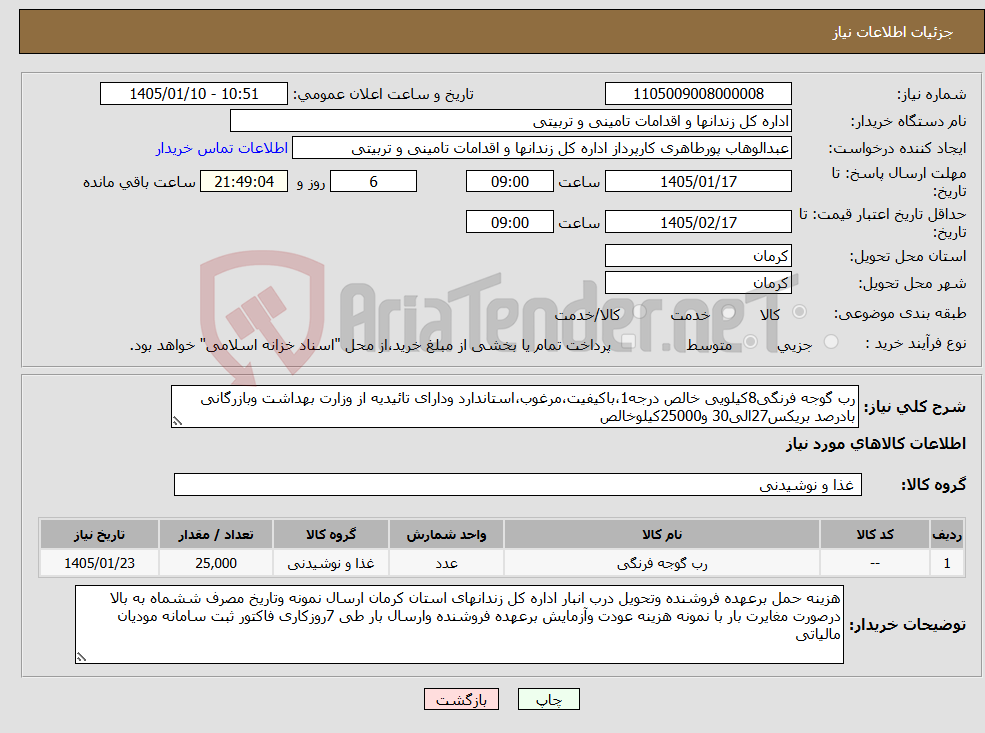Click the row number cell 1

coord(947,563)
